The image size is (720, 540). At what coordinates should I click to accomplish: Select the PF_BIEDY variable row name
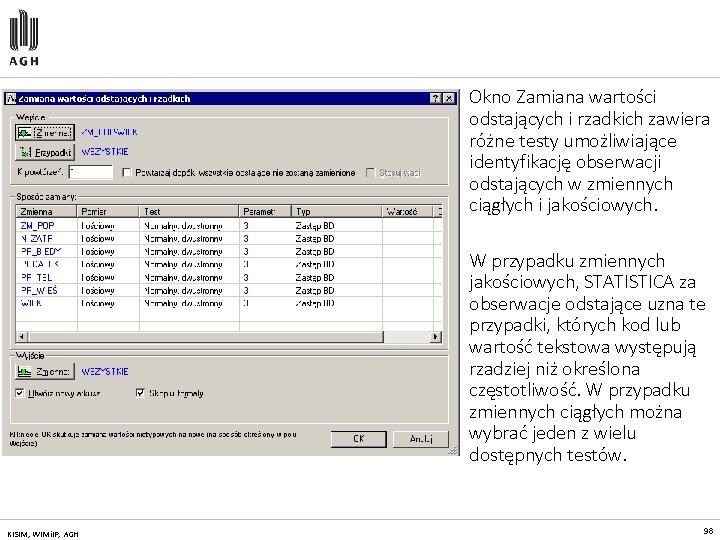(41, 252)
